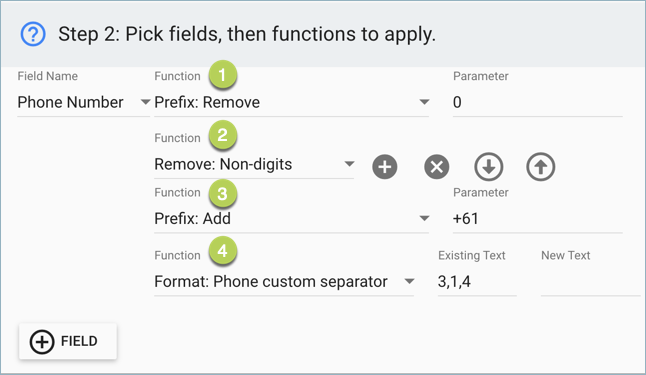The width and height of the screenshot is (646, 375).
Task: Open the blue help question mark icon
Action: [33, 34]
